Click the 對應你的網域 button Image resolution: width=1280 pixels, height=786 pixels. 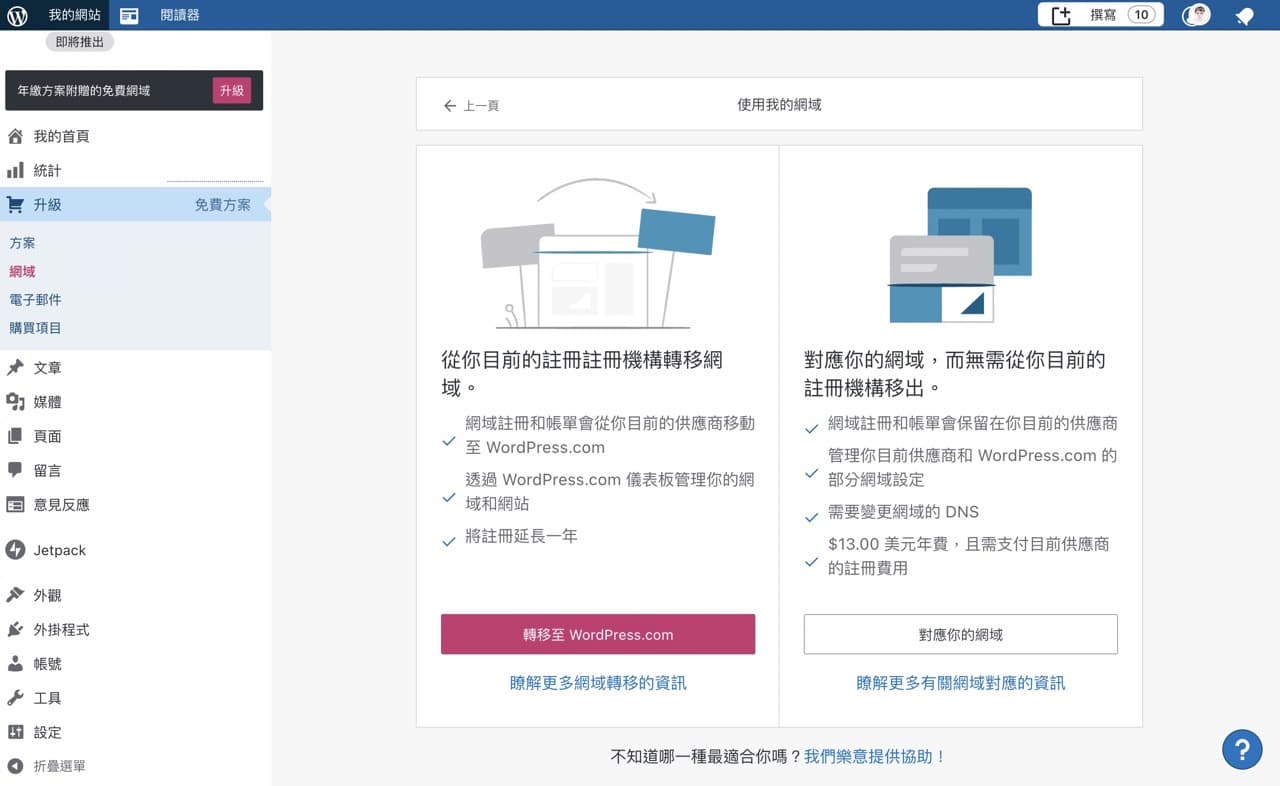(961, 634)
